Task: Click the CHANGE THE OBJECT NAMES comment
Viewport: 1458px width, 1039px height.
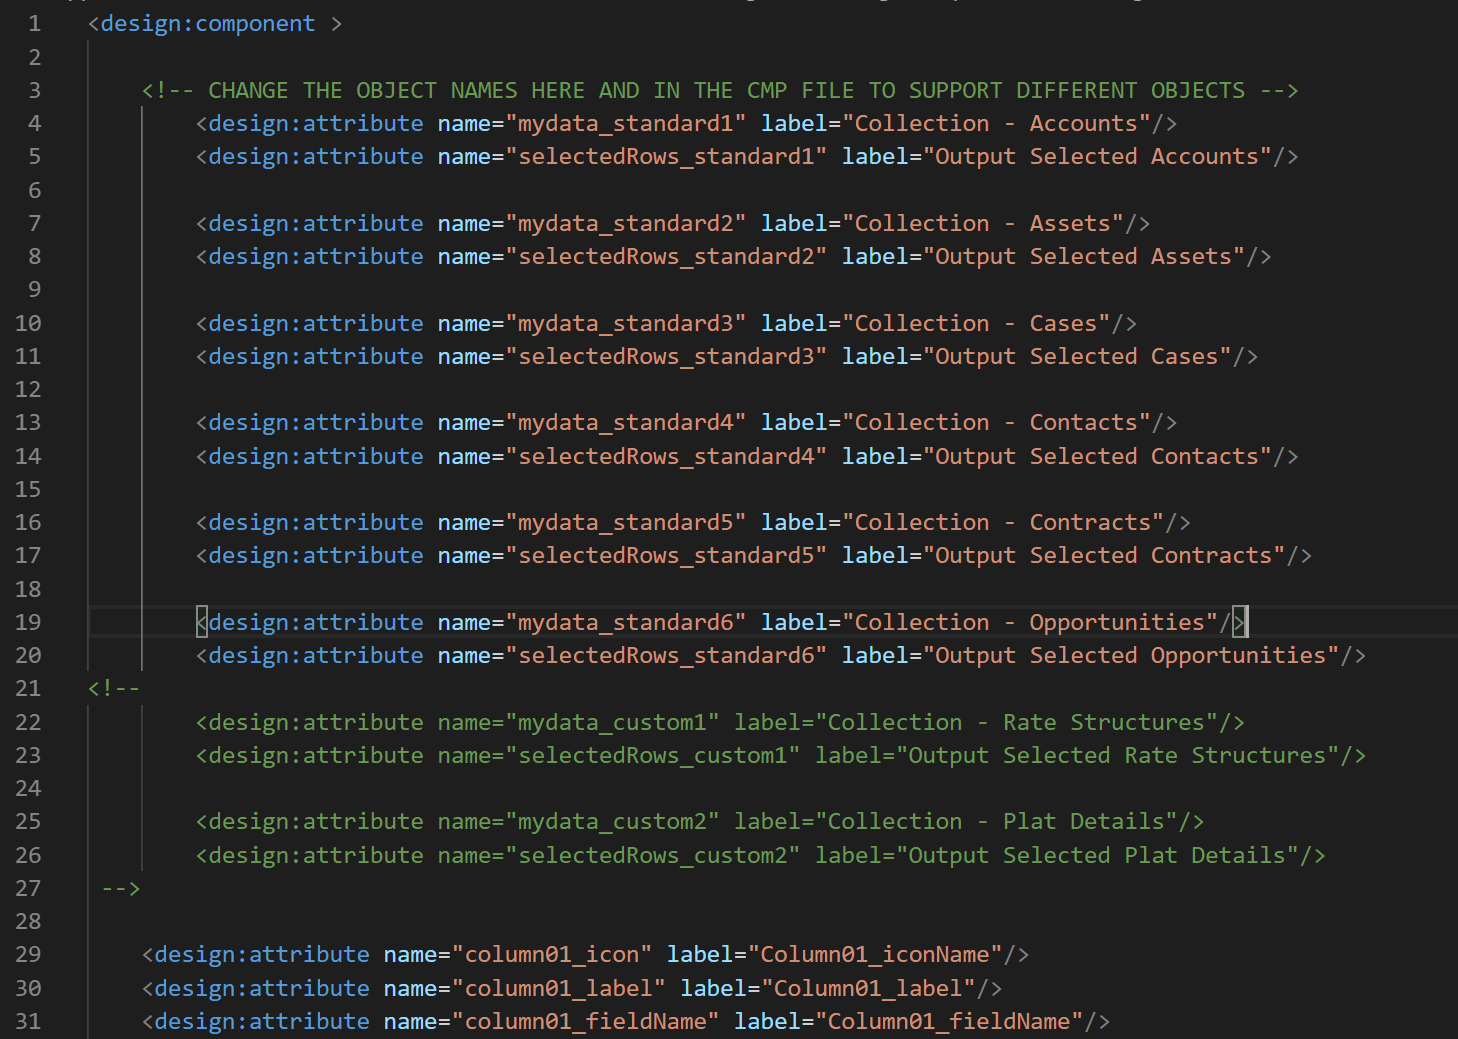Action: click(x=720, y=91)
